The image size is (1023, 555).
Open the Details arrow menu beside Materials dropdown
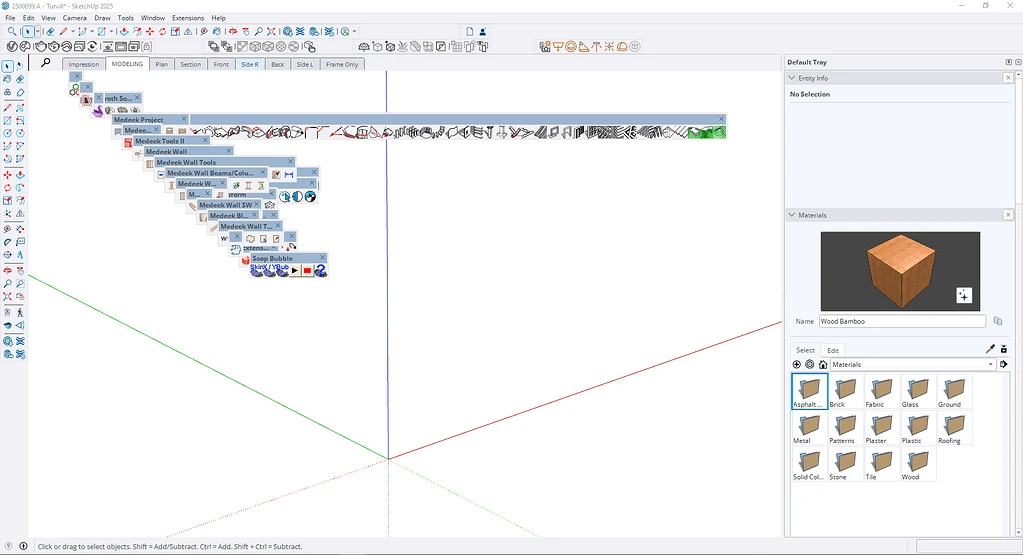point(1004,365)
